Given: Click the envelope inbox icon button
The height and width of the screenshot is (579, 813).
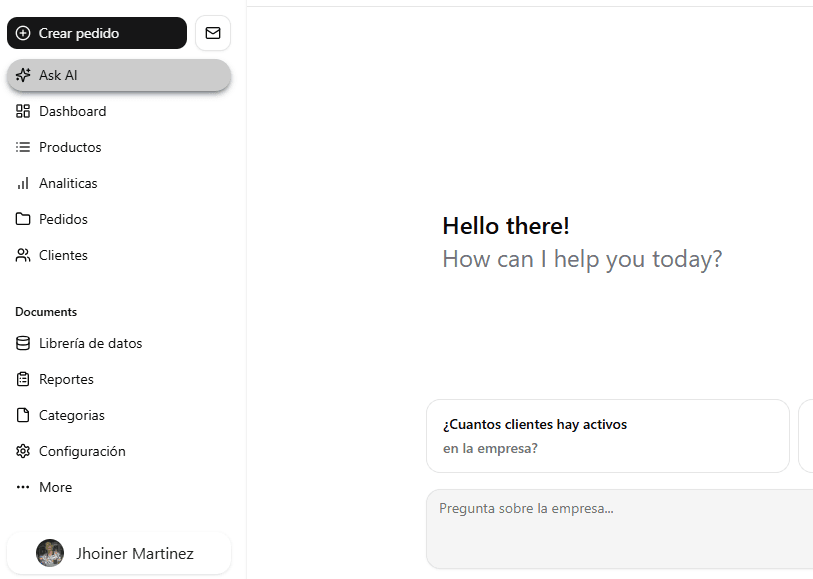Looking at the screenshot, I should pyautogui.click(x=213, y=33).
